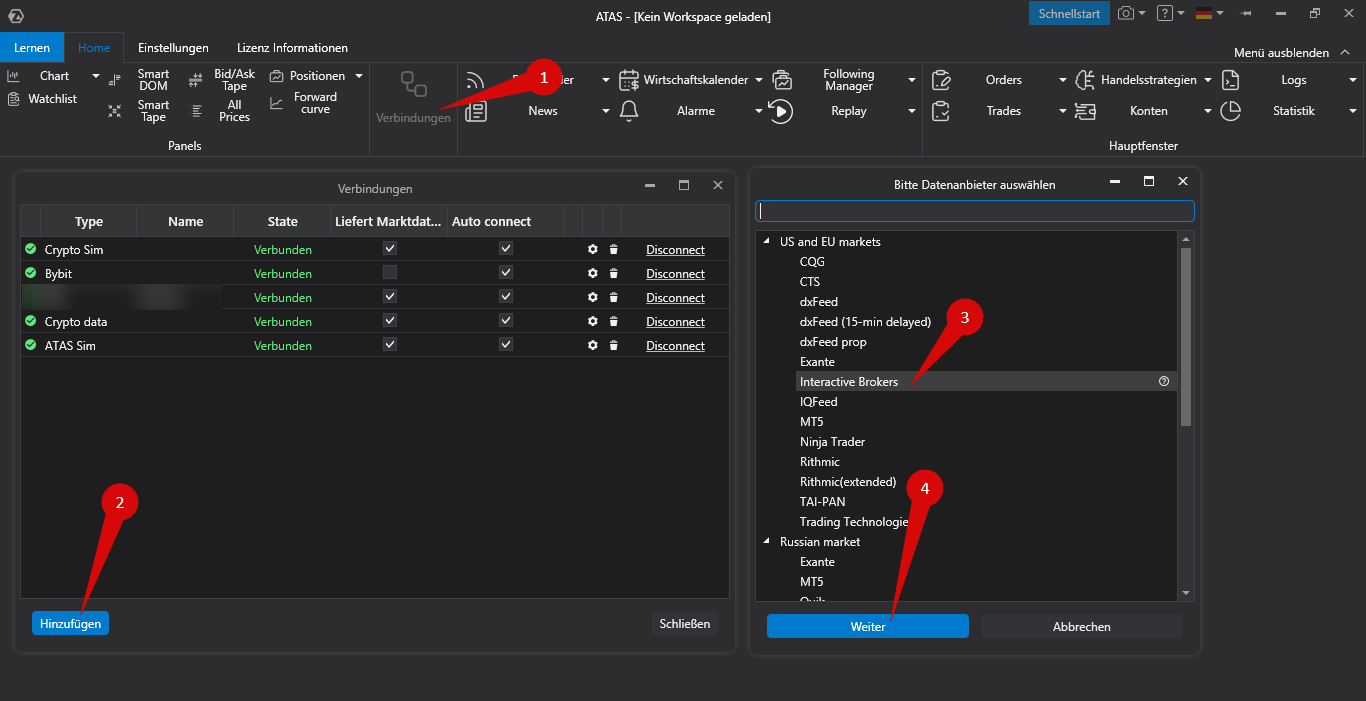The image size is (1366, 701).
Task: Open the Lizenz Informationen tab
Action: pos(292,48)
